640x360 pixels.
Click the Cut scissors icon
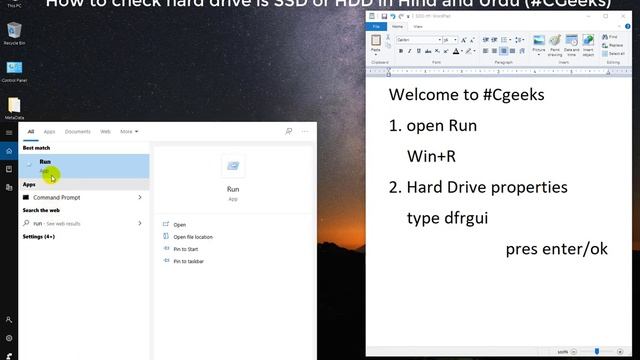[x=388, y=37]
